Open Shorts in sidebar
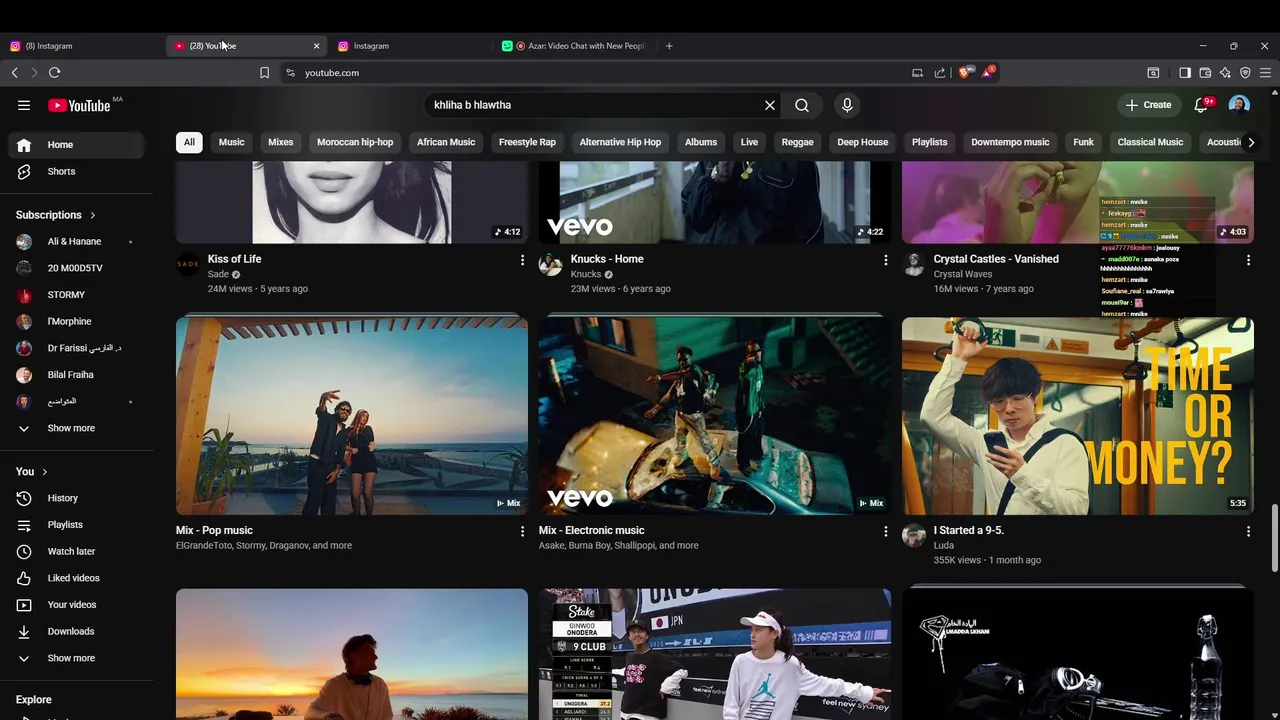Viewport: 1280px width, 720px height. (77, 172)
